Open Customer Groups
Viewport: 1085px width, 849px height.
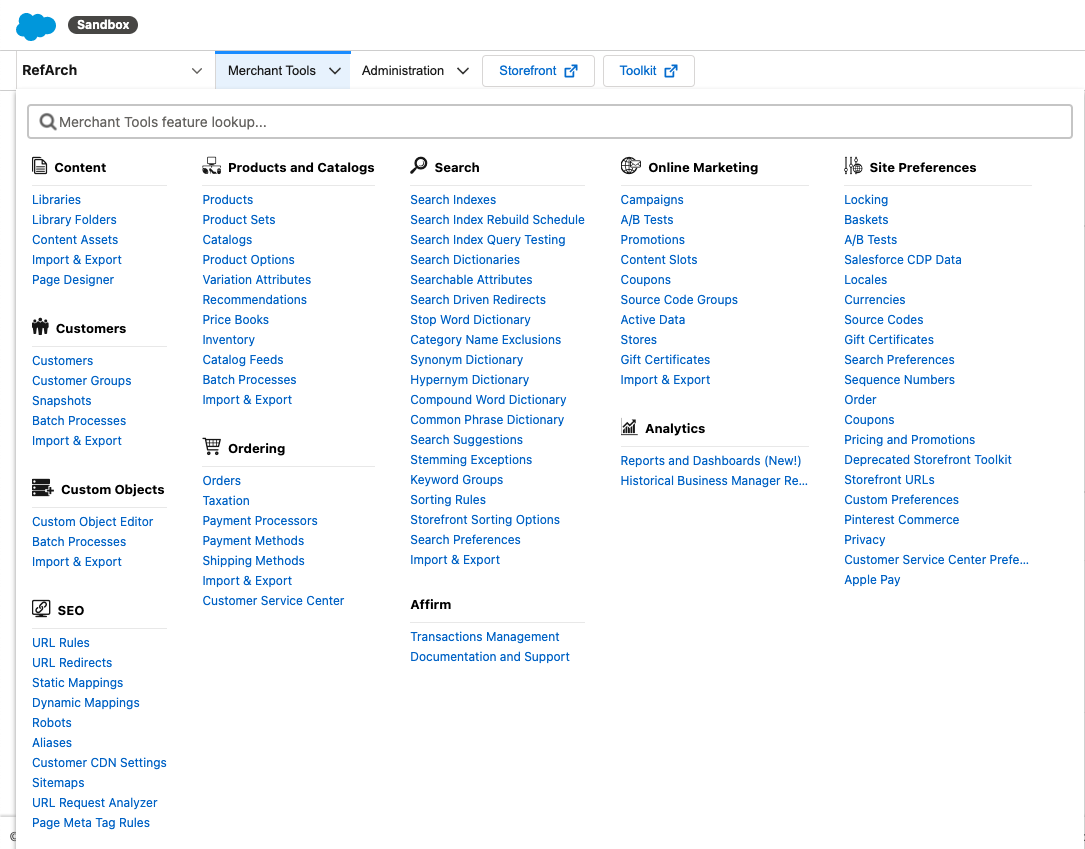(82, 381)
